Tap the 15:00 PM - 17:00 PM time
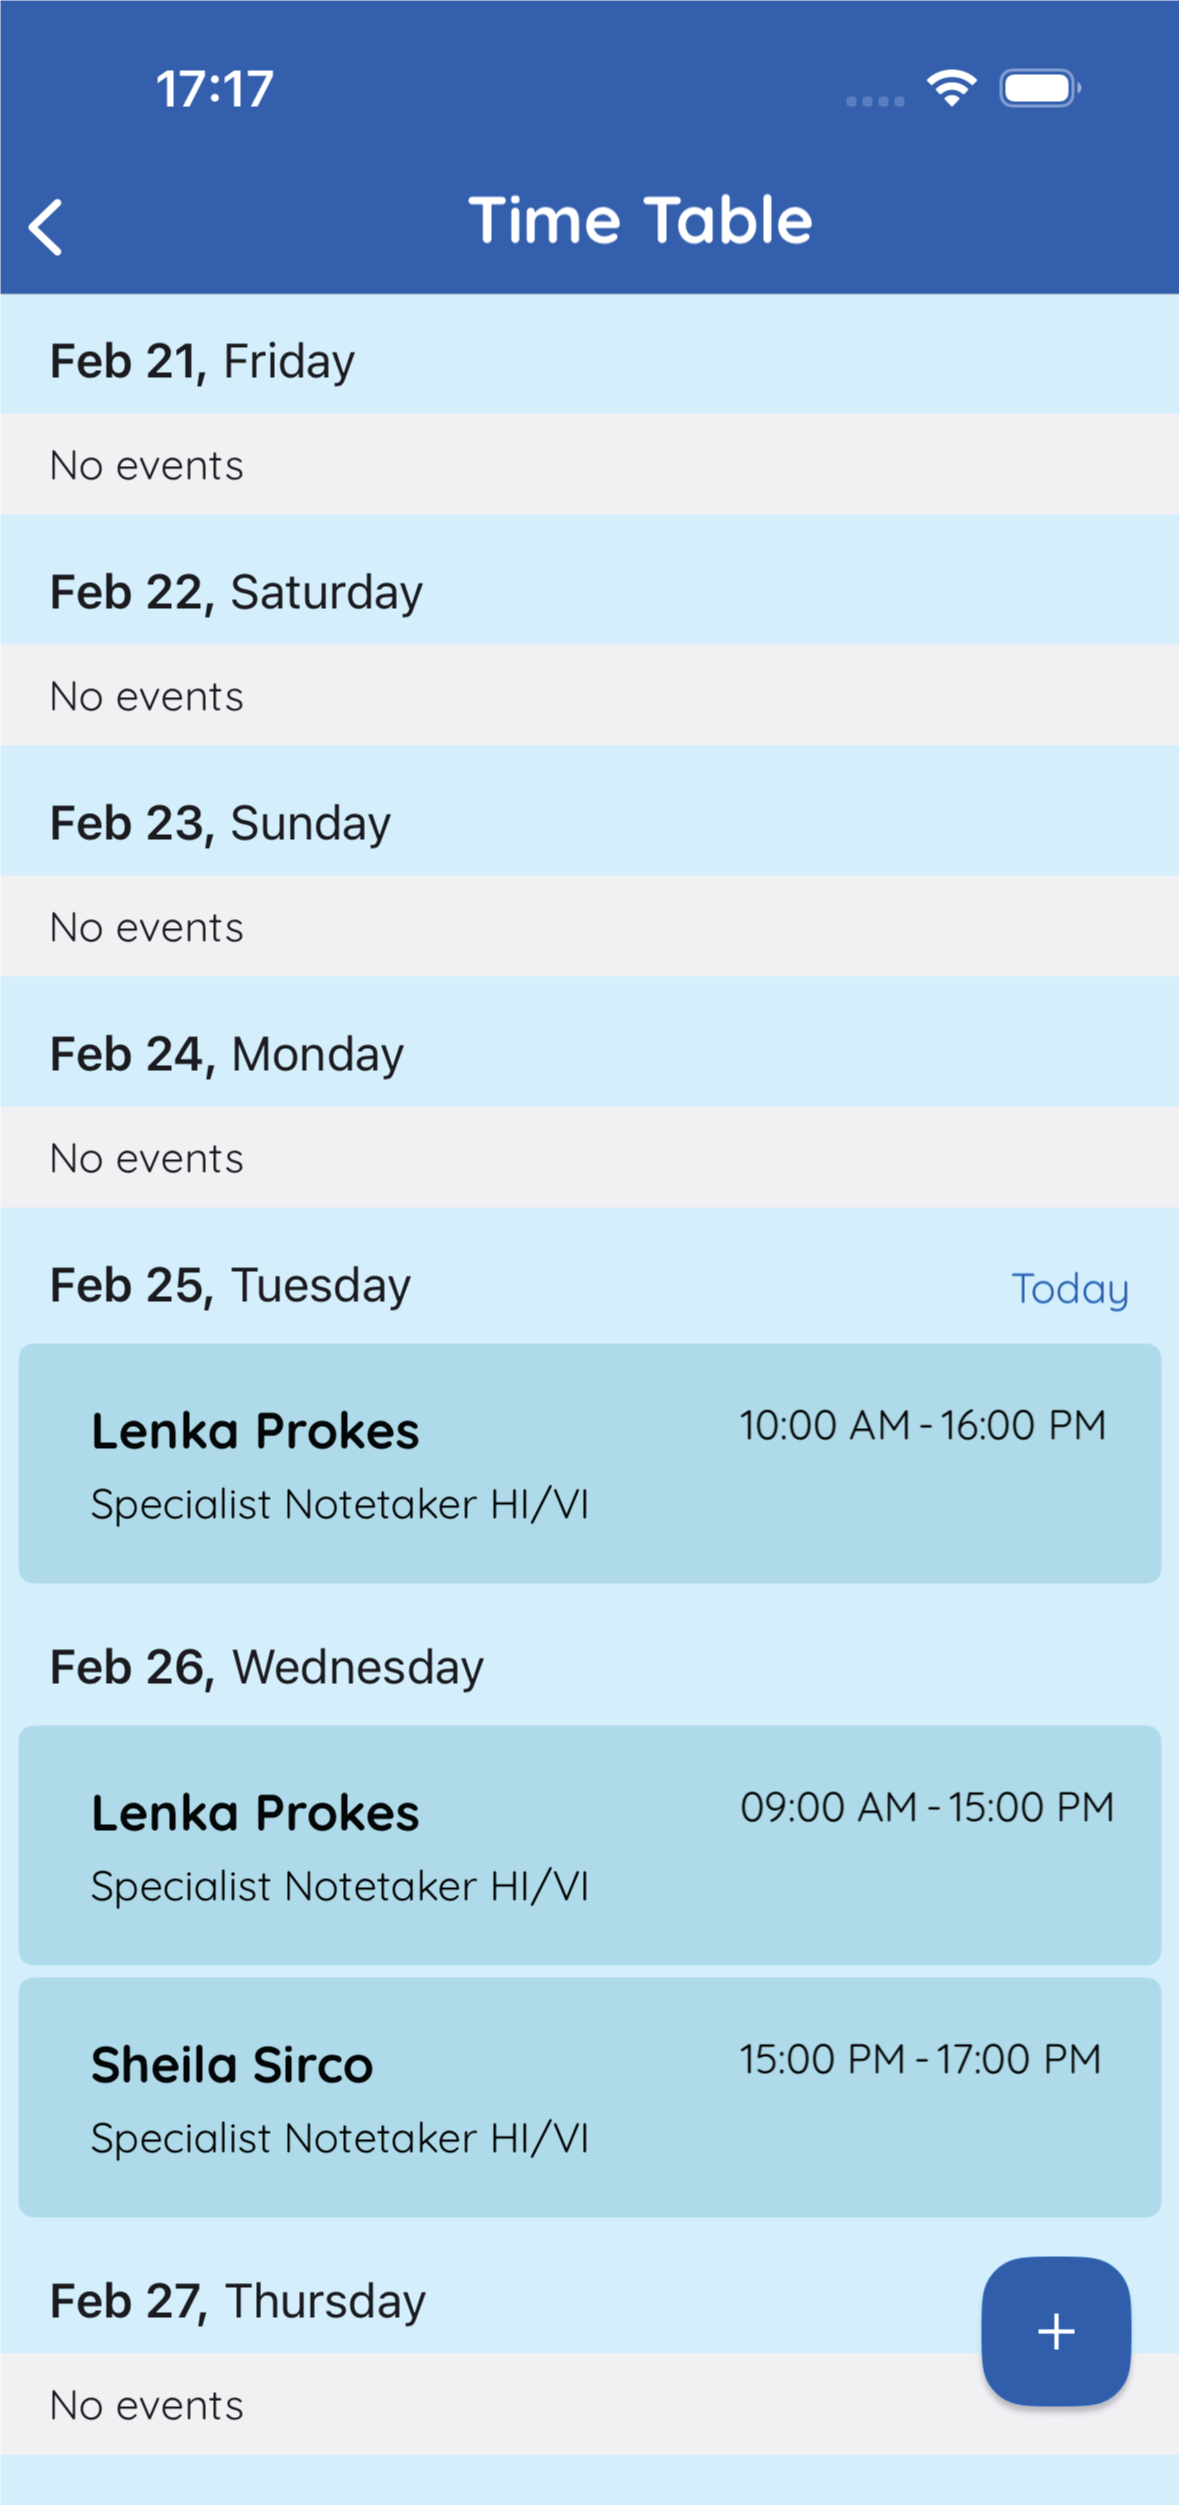Image resolution: width=1179 pixels, height=2505 pixels. [920, 2059]
